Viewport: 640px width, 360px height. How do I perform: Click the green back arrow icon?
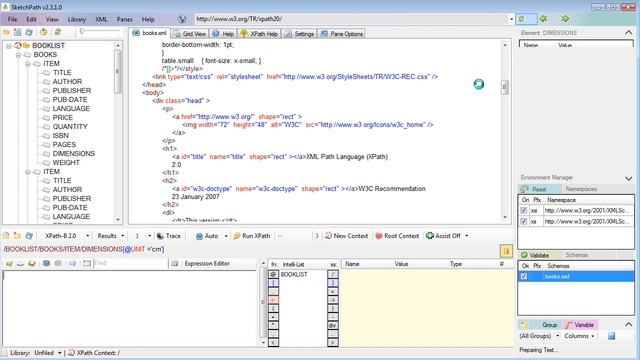pyautogui.click(x=543, y=19)
